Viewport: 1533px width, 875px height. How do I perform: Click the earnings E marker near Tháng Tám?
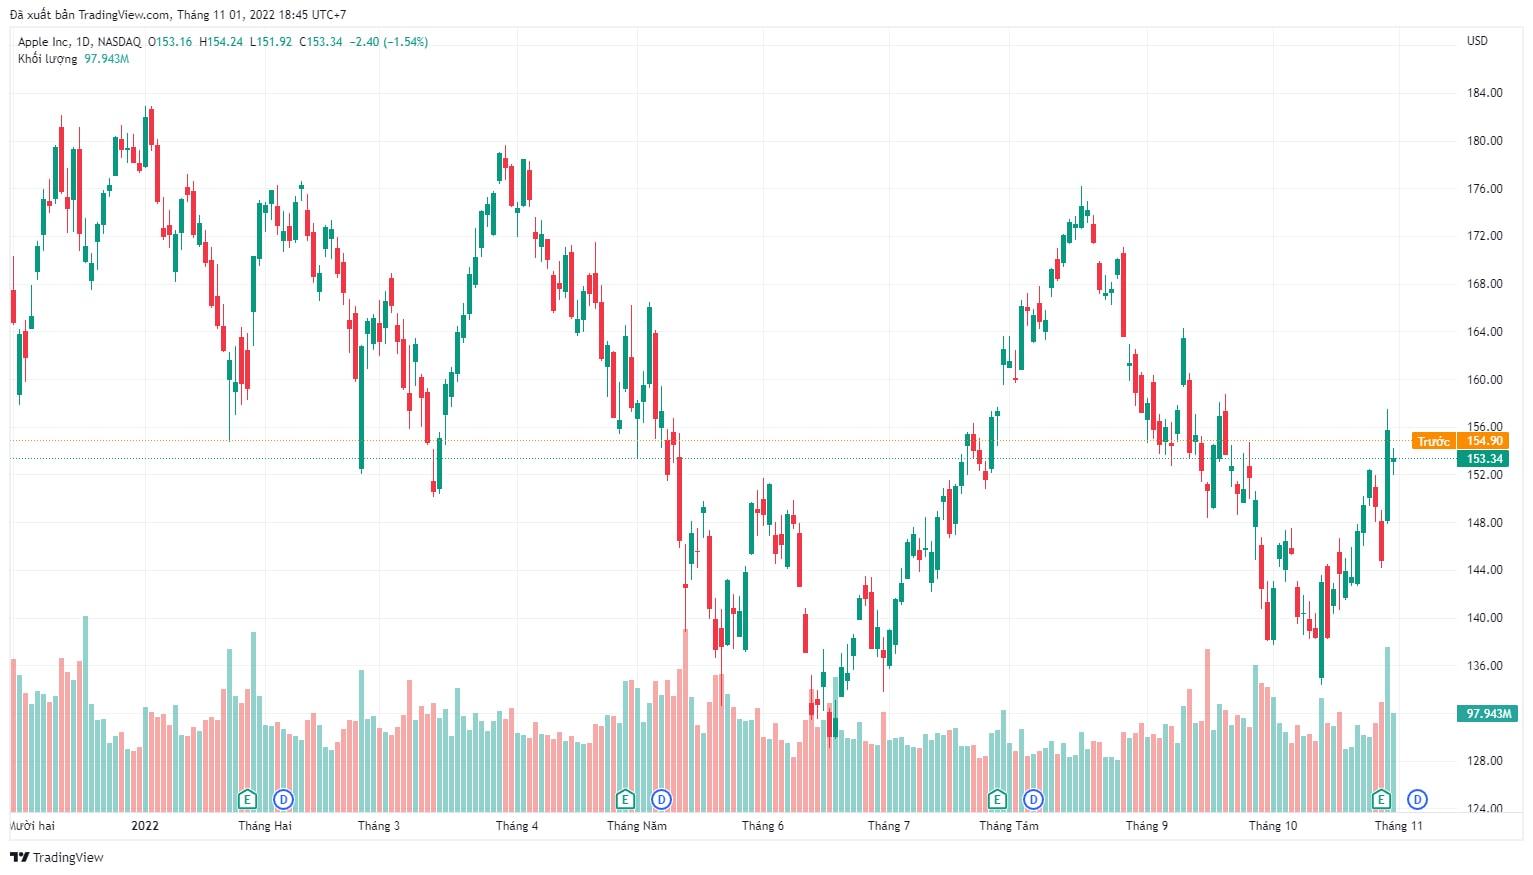pyautogui.click(x=997, y=799)
